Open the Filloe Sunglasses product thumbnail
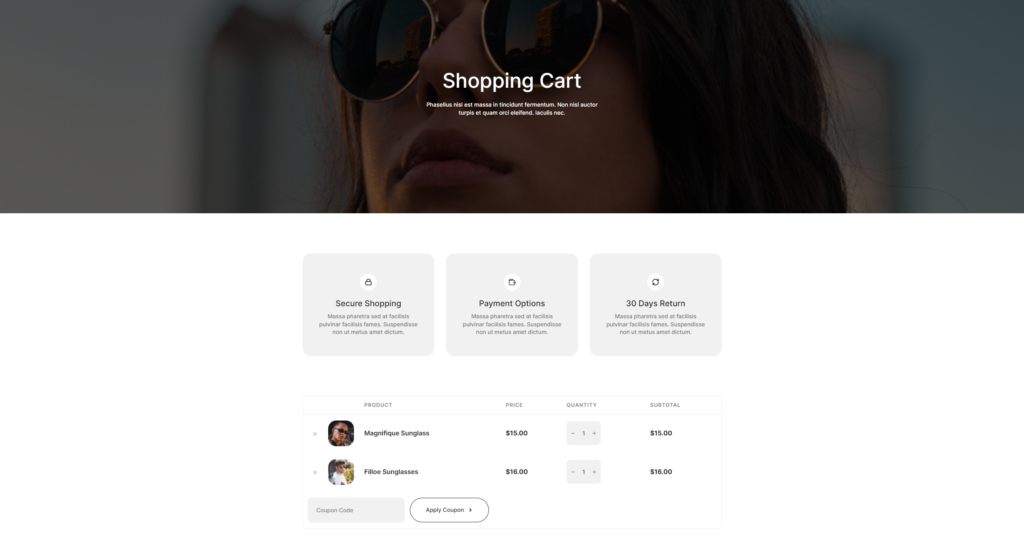 (x=341, y=471)
